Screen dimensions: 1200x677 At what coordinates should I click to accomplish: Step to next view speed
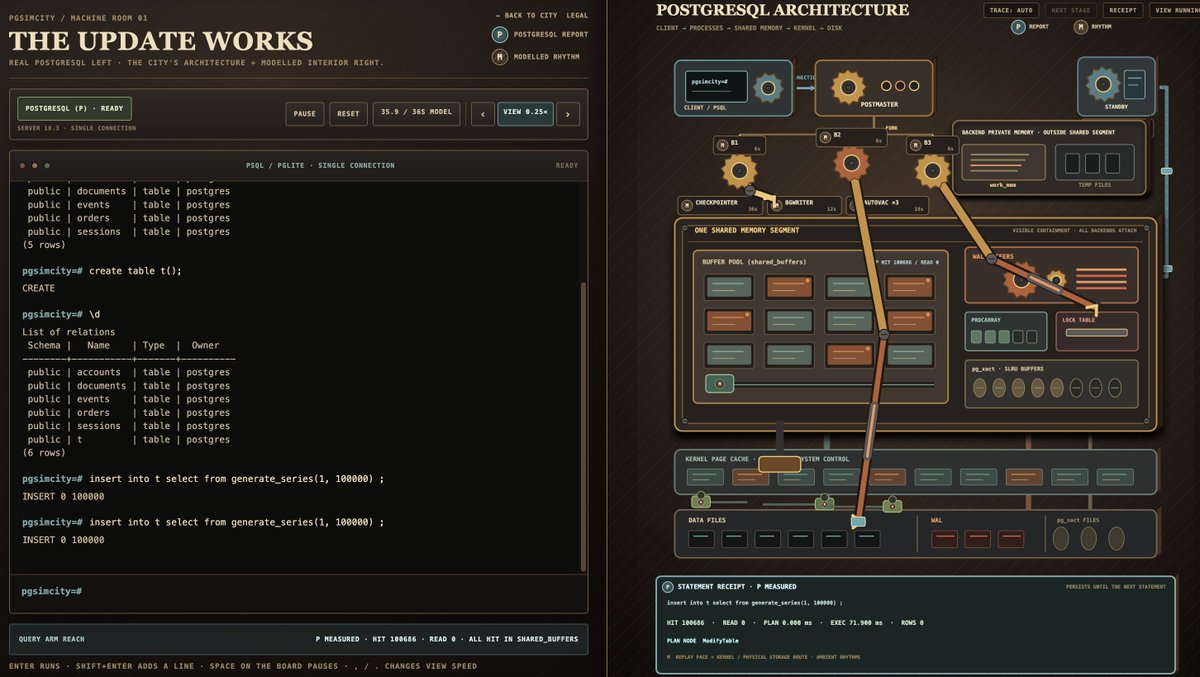568,113
